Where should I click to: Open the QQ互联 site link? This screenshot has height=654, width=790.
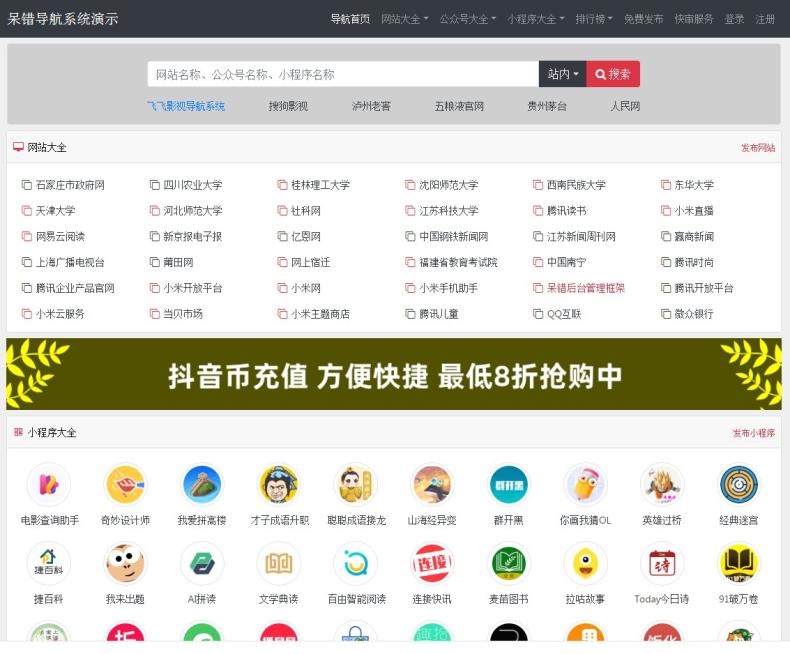tap(564, 314)
